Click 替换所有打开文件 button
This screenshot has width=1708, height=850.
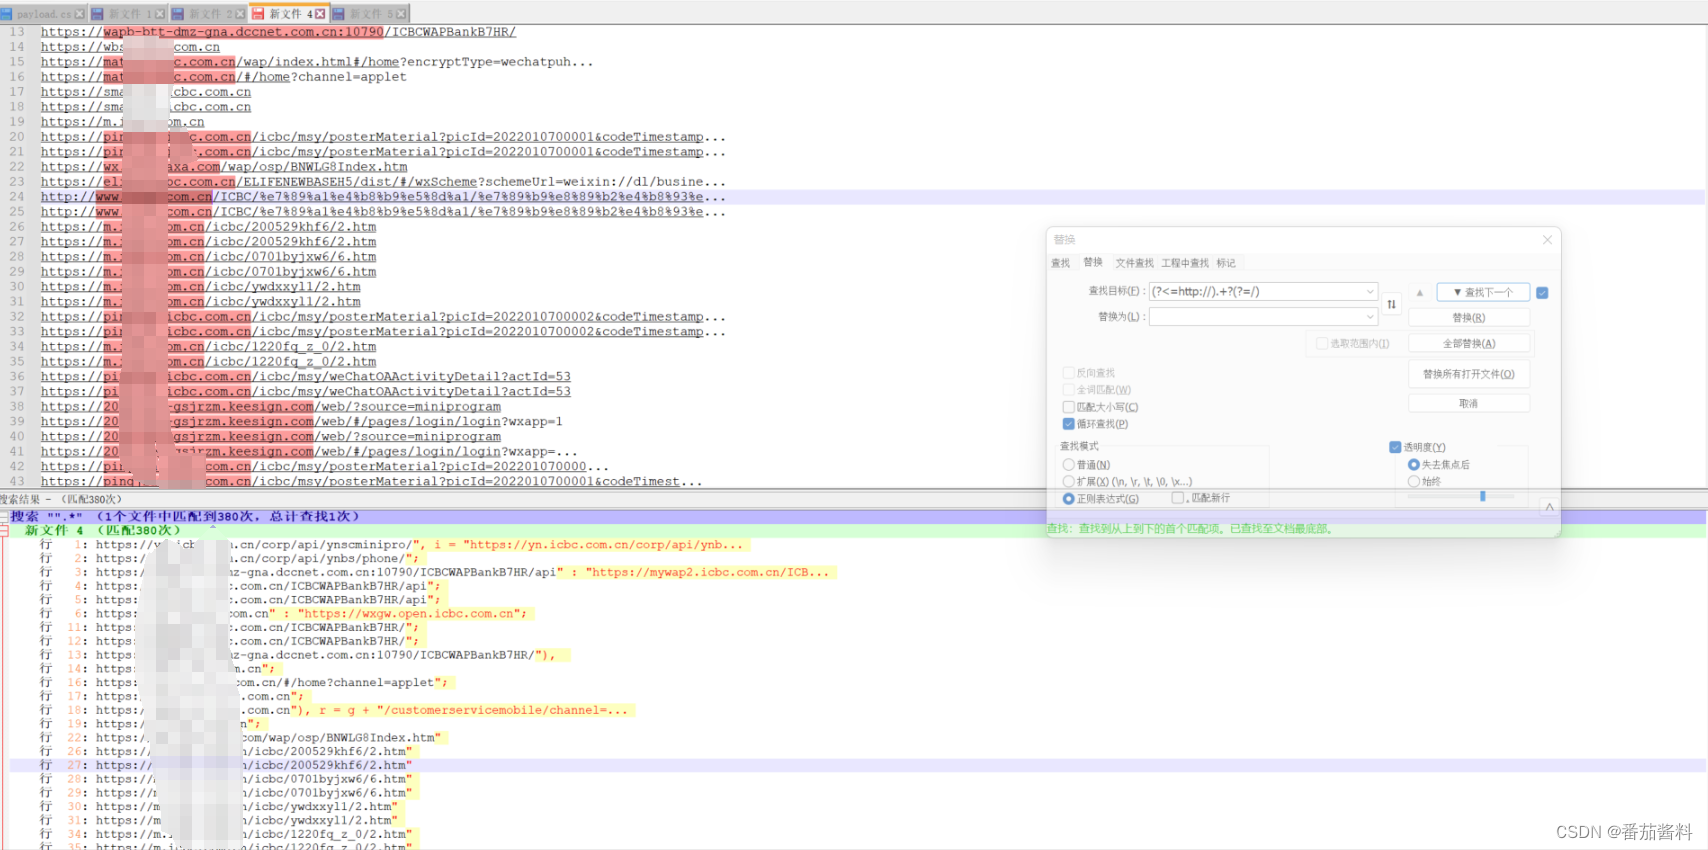tap(1469, 375)
